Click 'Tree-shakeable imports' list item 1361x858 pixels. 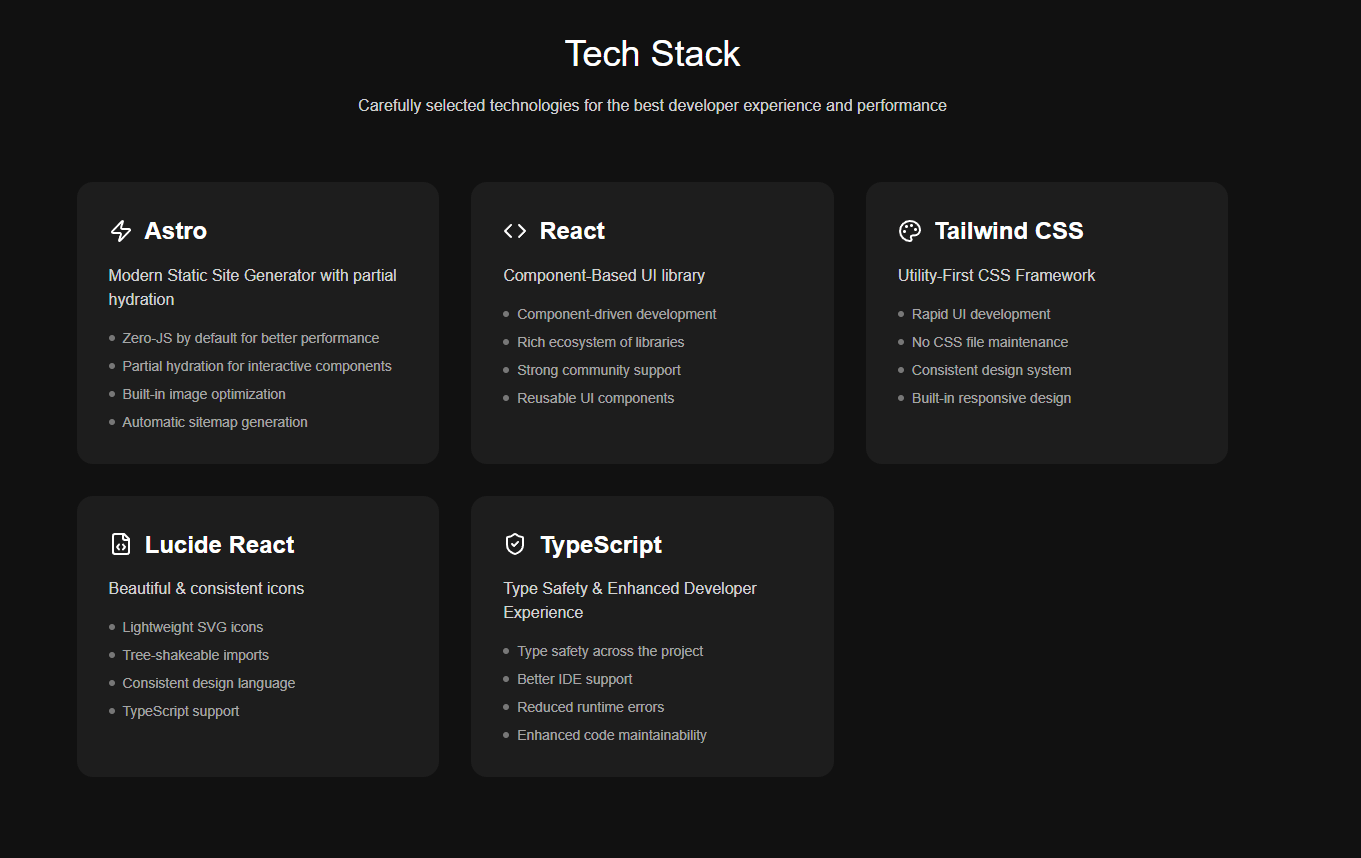[196, 655]
